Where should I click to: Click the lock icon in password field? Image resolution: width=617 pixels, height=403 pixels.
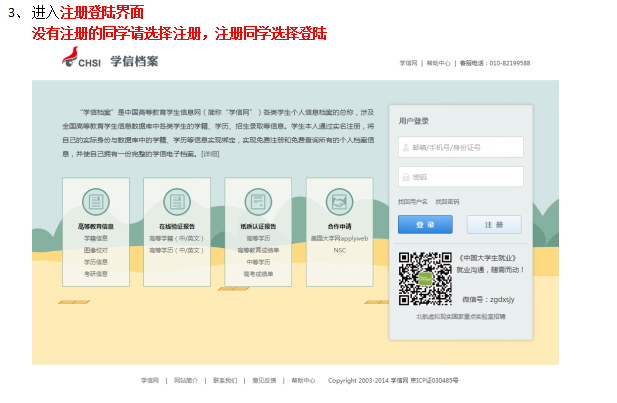(405, 177)
